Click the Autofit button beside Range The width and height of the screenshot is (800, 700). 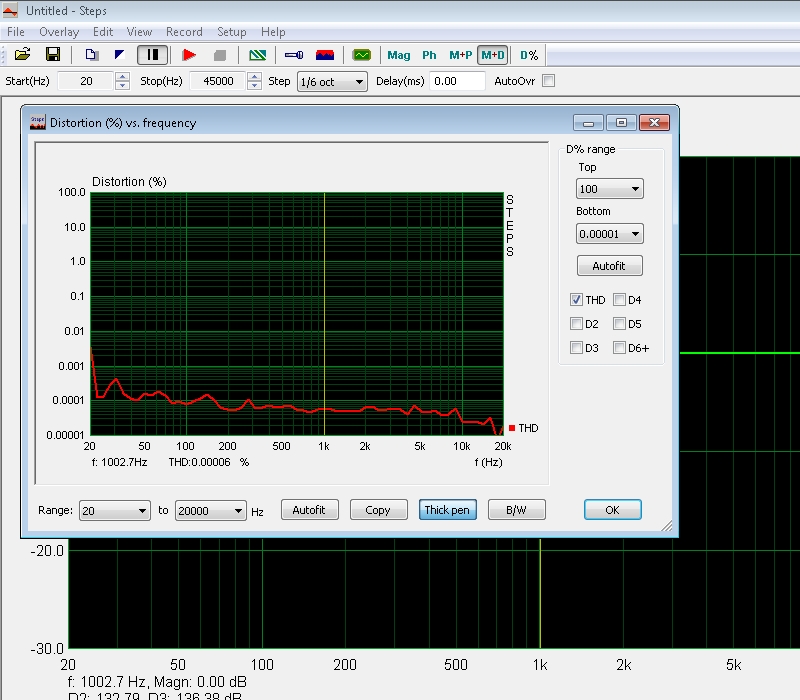(309, 510)
